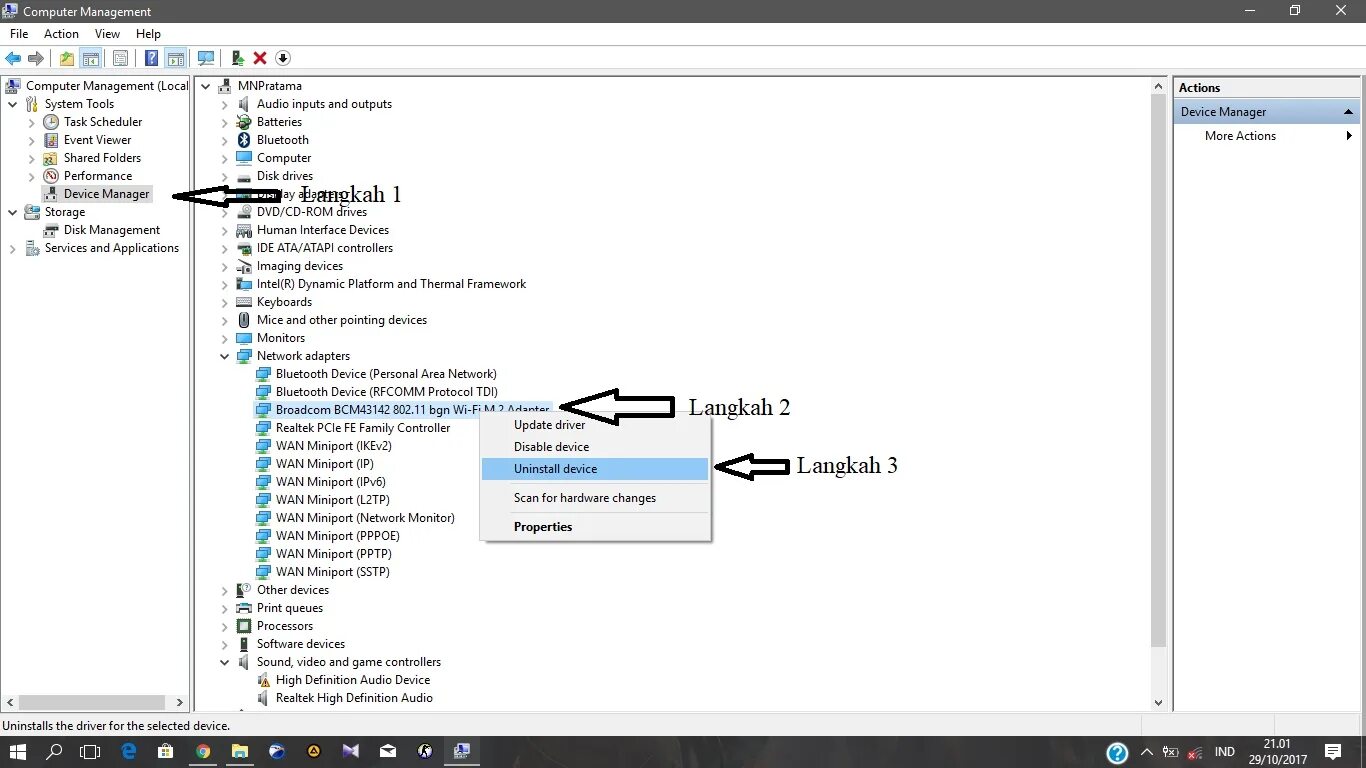
Task: Show hidden system tray icons chevron
Action: [x=1146, y=752]
